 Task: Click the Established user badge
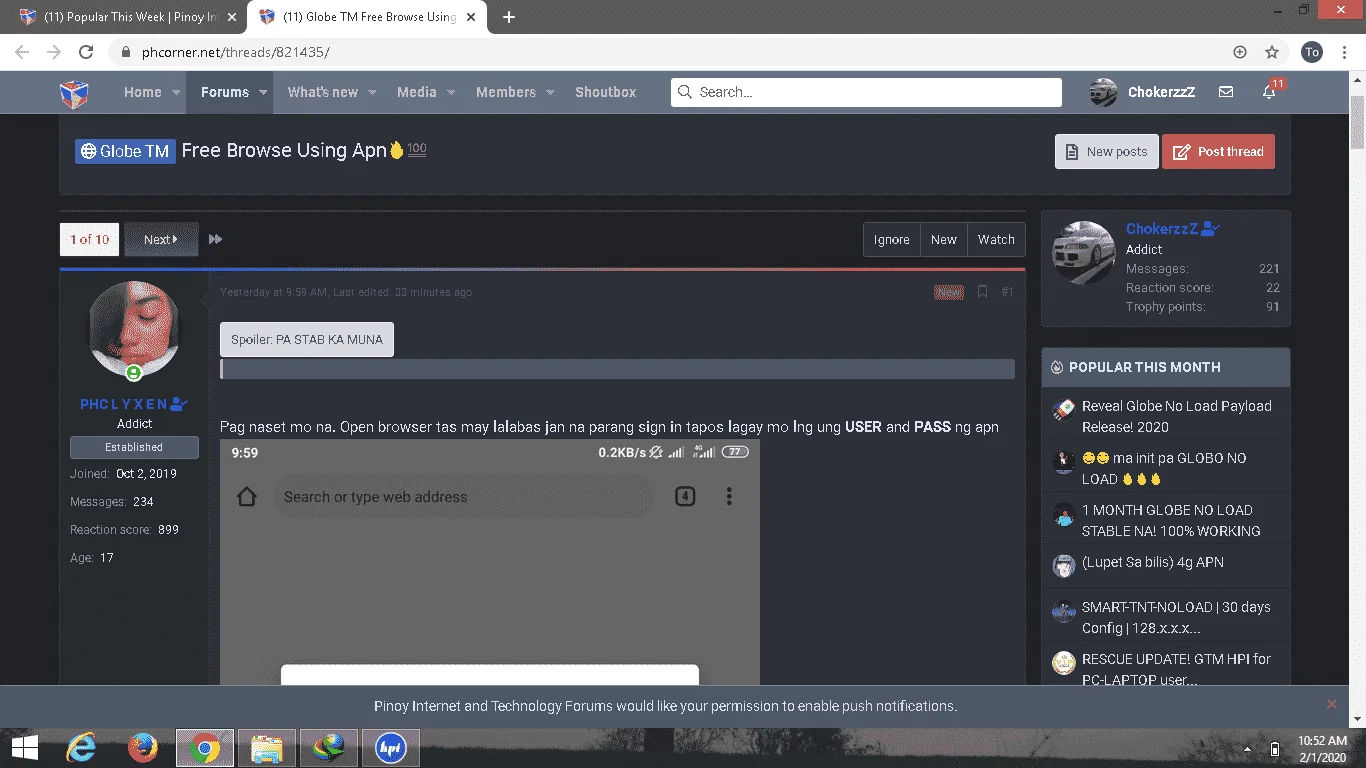coord(134,447)
